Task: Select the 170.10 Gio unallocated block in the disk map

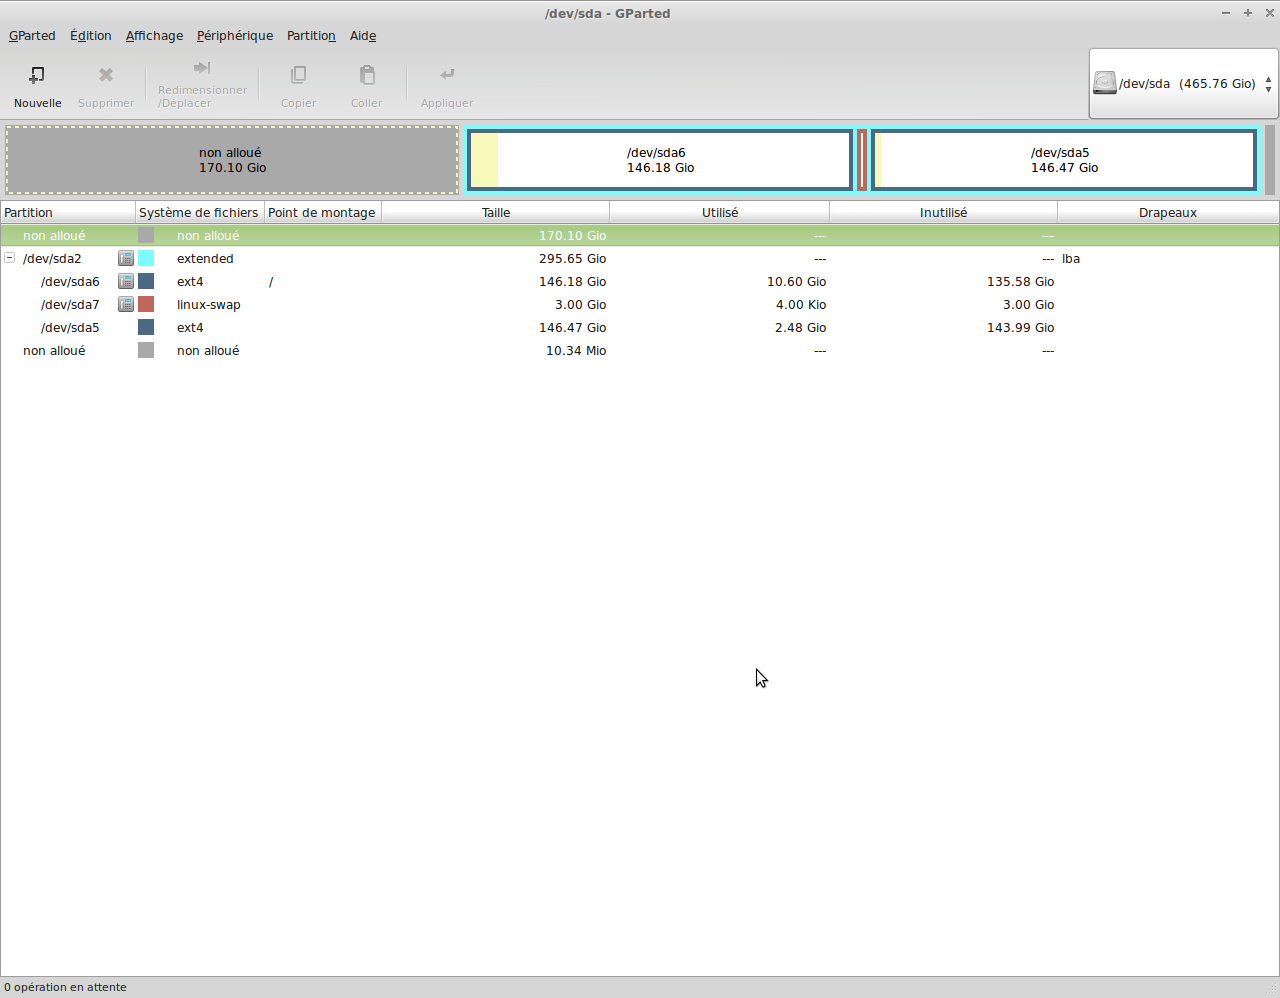Action: 232,160
